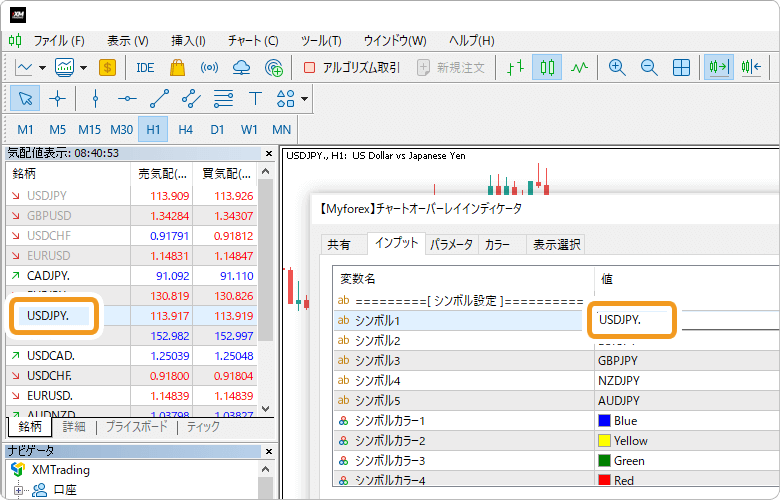Close the ナビゲータ panel
The image size is (780, 500).
tap(269, 451)
